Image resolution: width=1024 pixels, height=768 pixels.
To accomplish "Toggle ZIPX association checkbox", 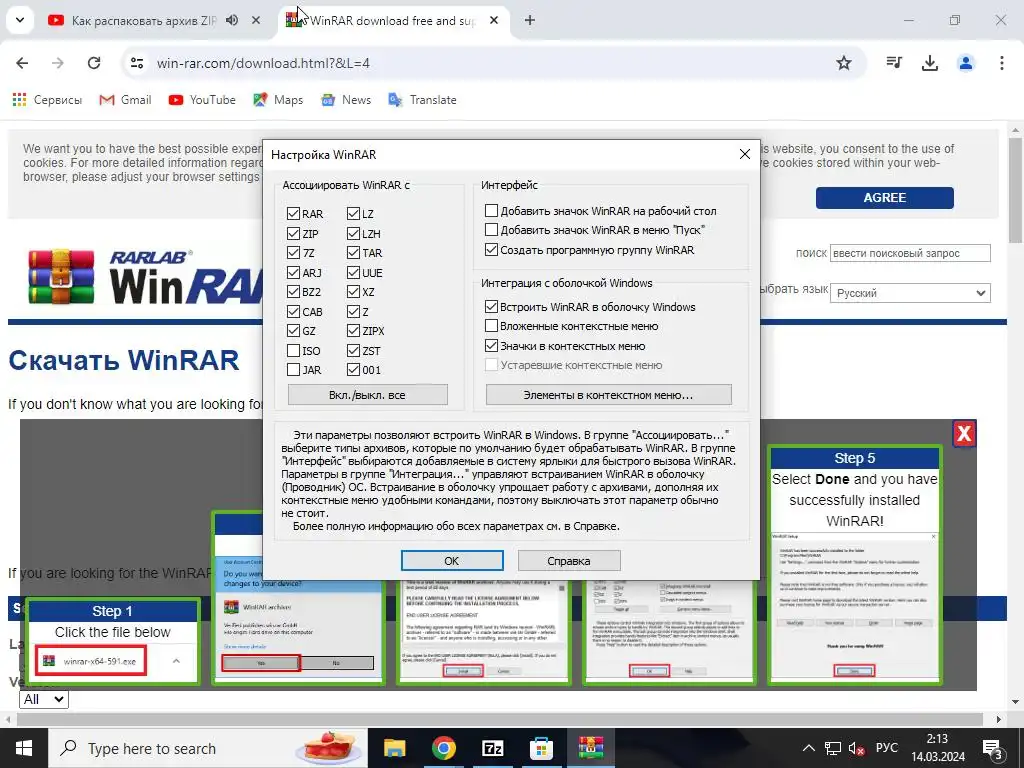I will [x=353, y=331].
